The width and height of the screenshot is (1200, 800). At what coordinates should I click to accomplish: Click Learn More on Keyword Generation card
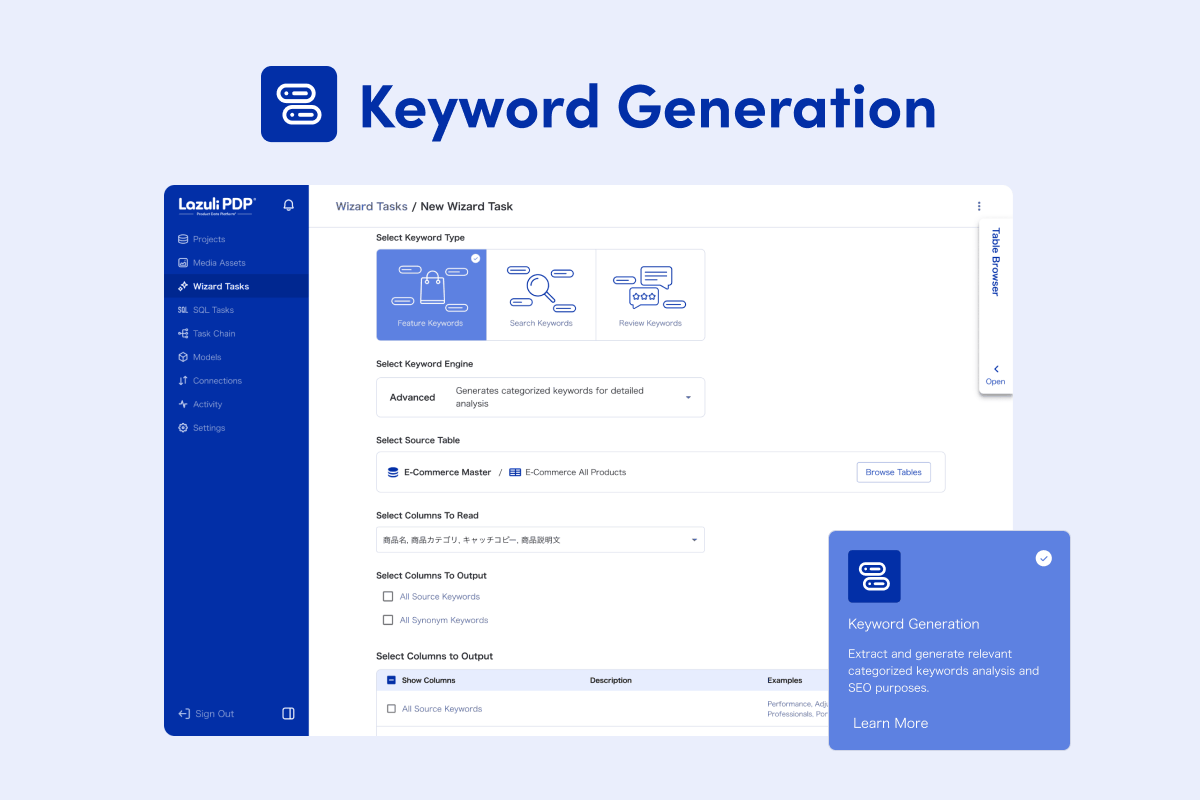pos(890,723)
